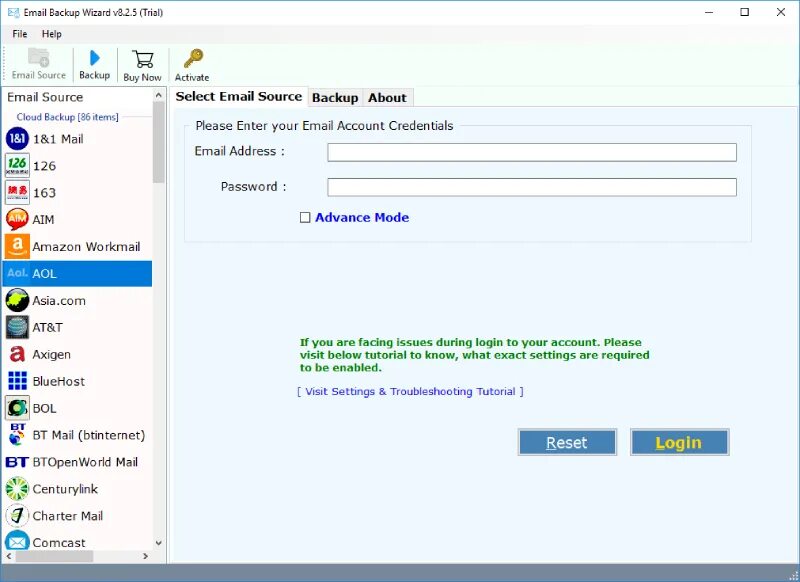Select the 'Axigen' list text

point(52,355)
